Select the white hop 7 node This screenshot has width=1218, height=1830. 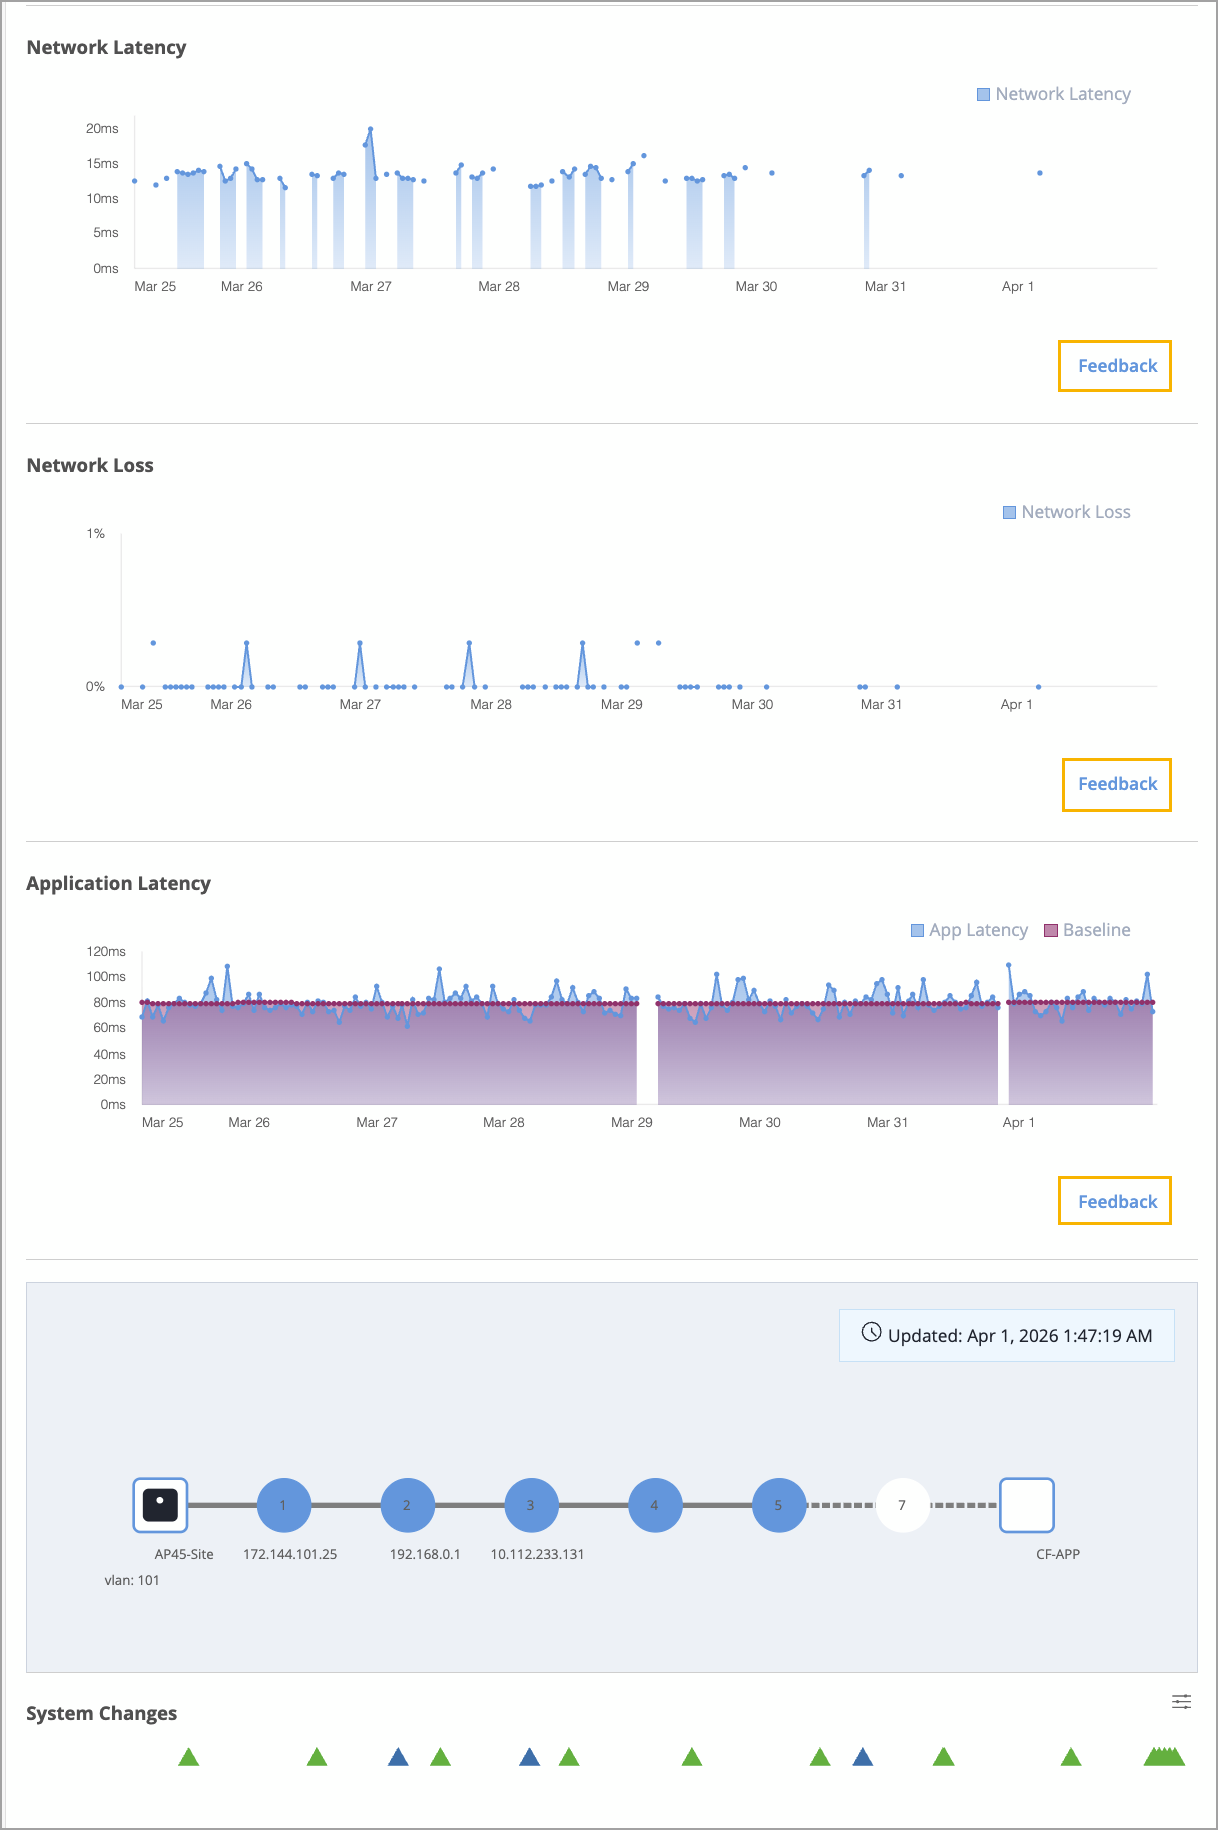click(902, 1505)
